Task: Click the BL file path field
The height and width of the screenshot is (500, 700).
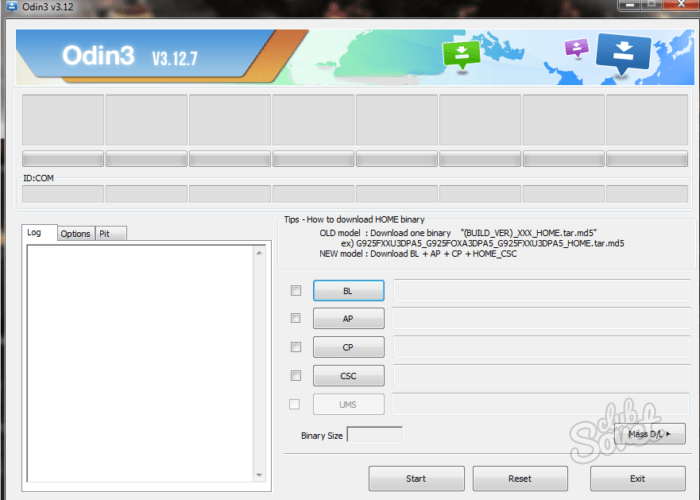Action: 542,291
